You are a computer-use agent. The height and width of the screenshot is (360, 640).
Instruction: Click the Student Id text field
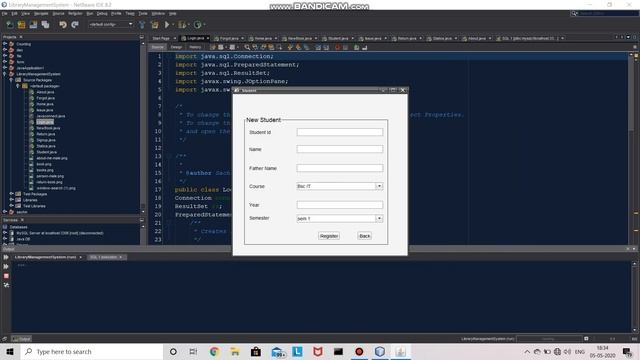point(340,132)
